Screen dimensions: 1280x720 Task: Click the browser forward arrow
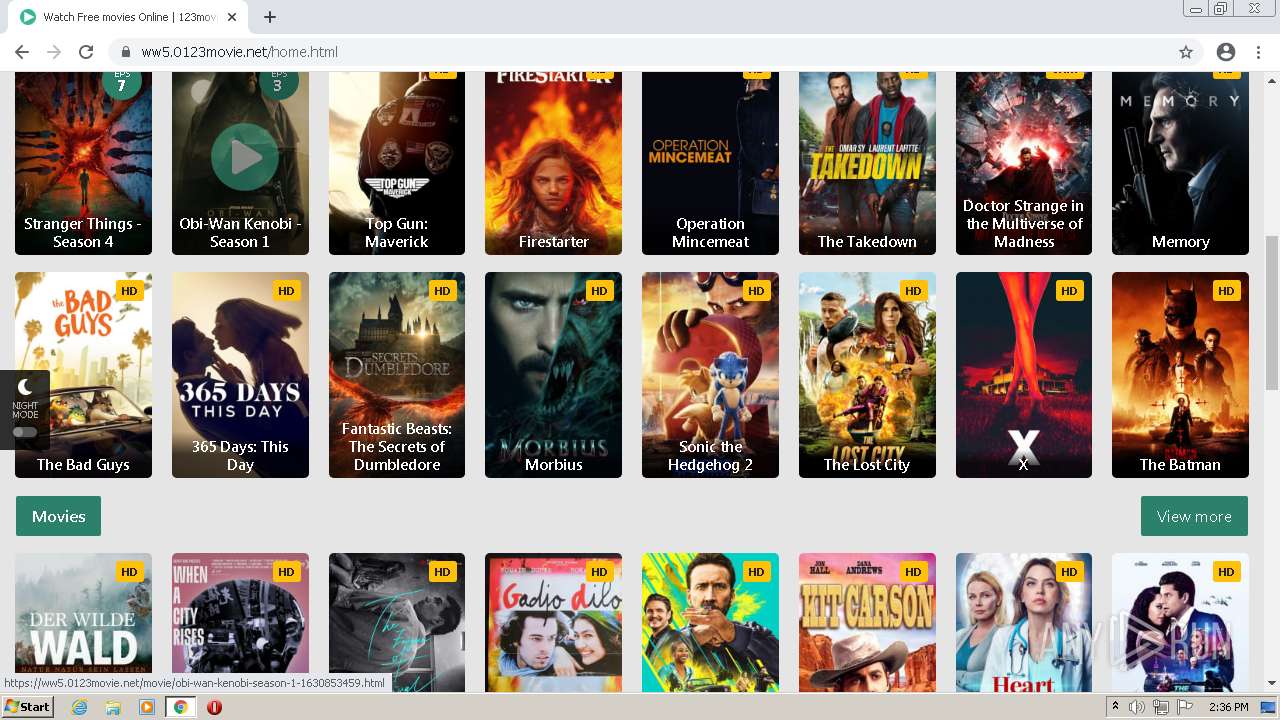tap(54, 52)
